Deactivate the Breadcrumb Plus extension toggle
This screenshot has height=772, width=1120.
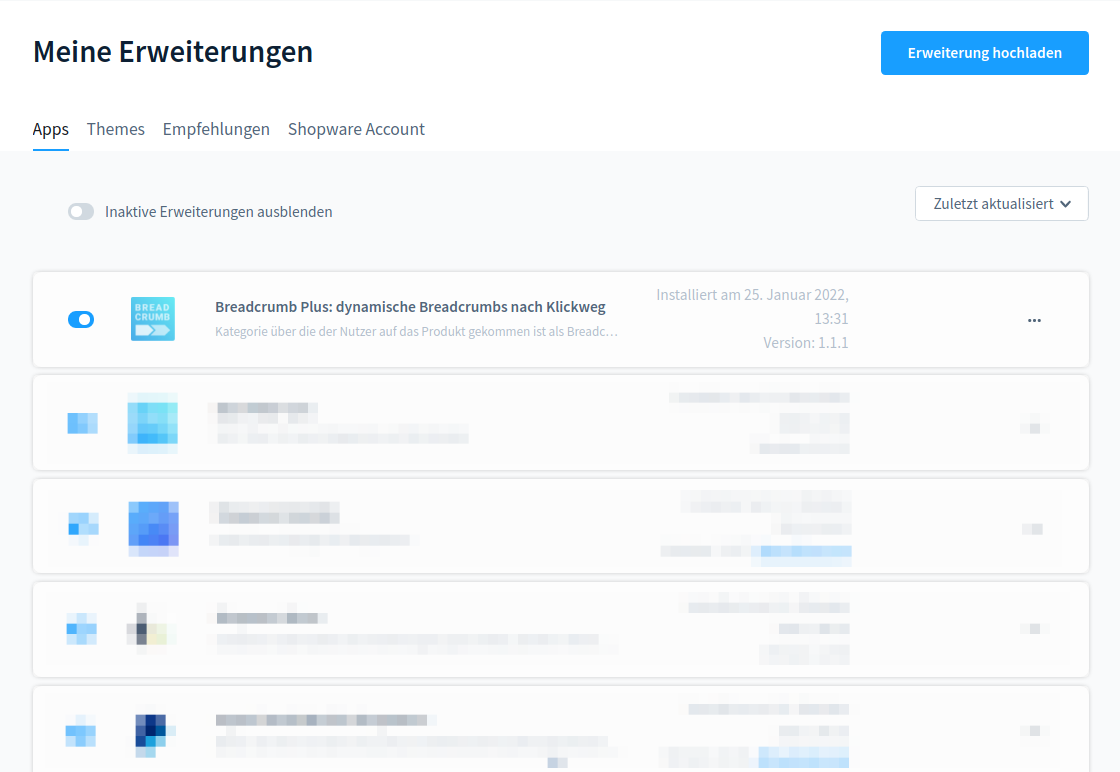81,319
